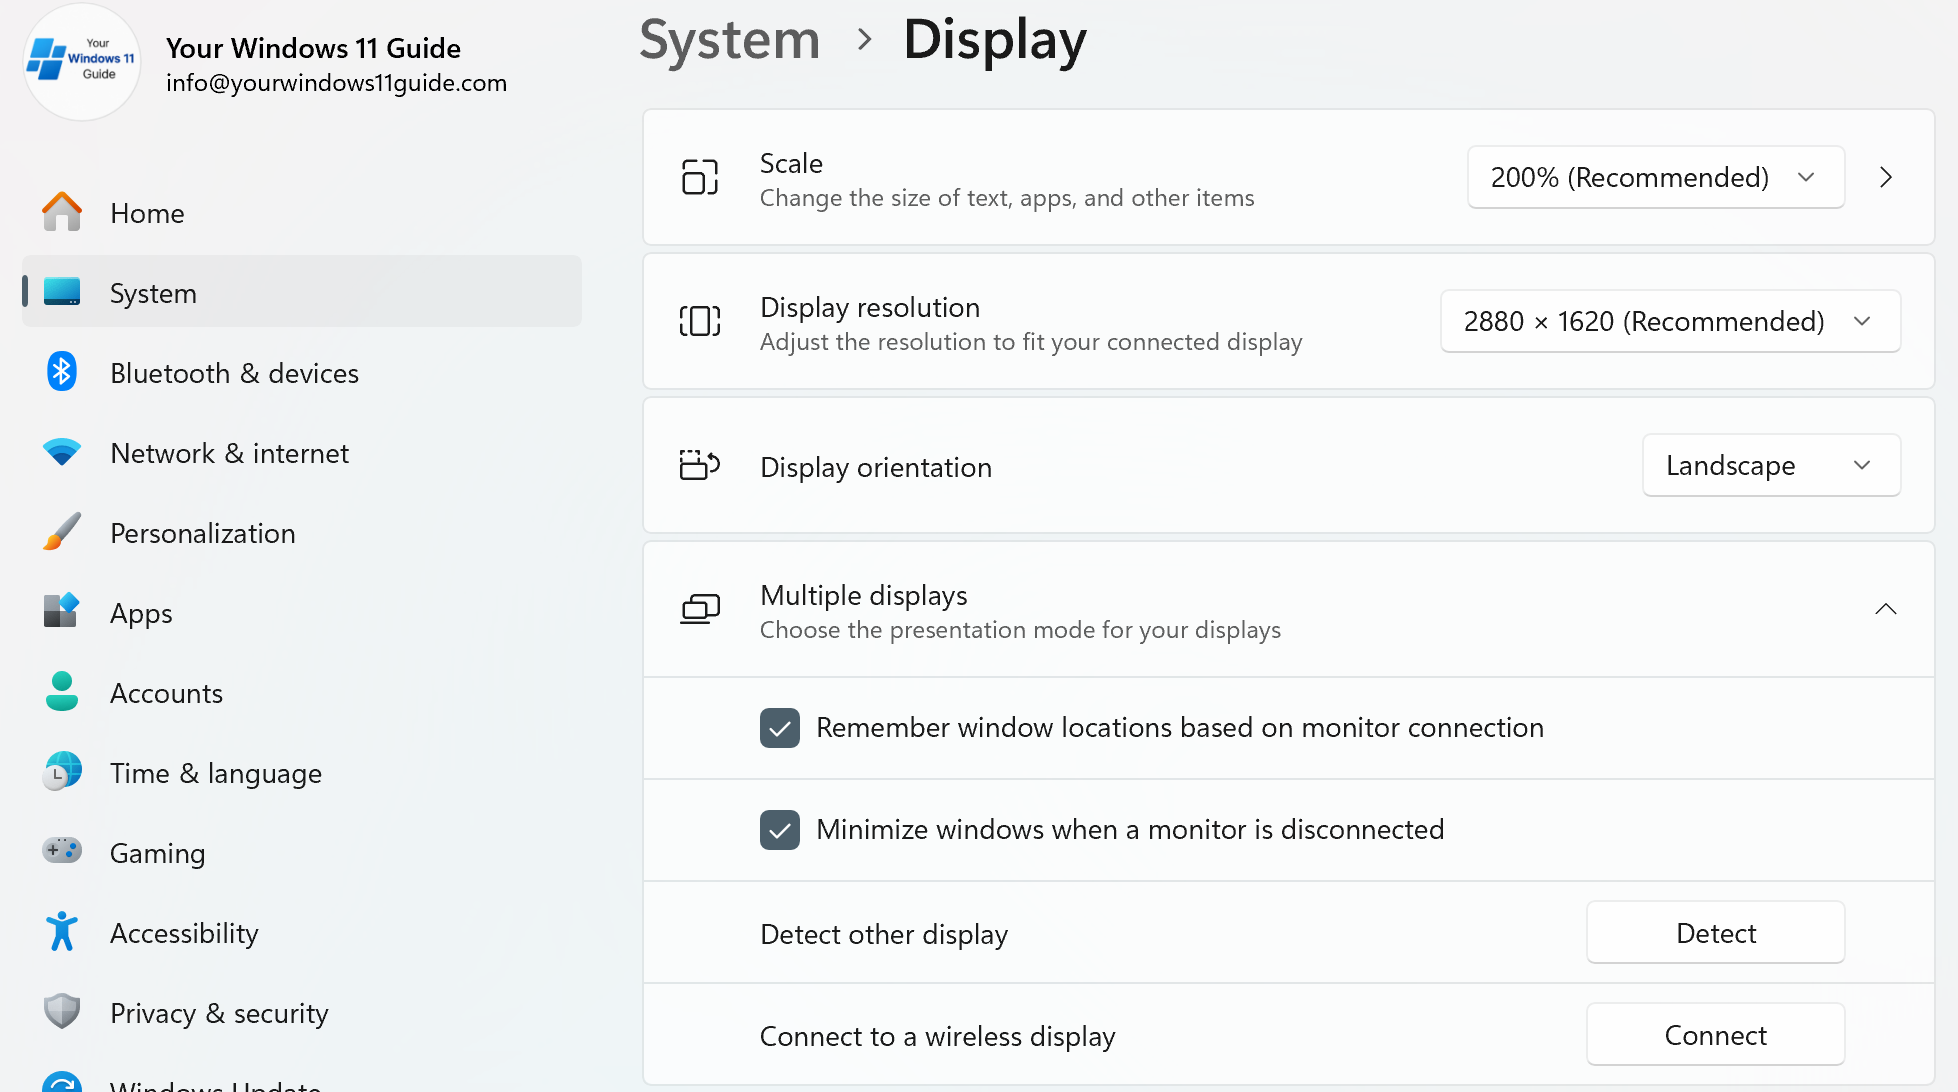This screenshot has height=1092, width=1958.
Task: Click the Personalization paintbrush icon
Action: pyautogui.click(x=62, y=532)
